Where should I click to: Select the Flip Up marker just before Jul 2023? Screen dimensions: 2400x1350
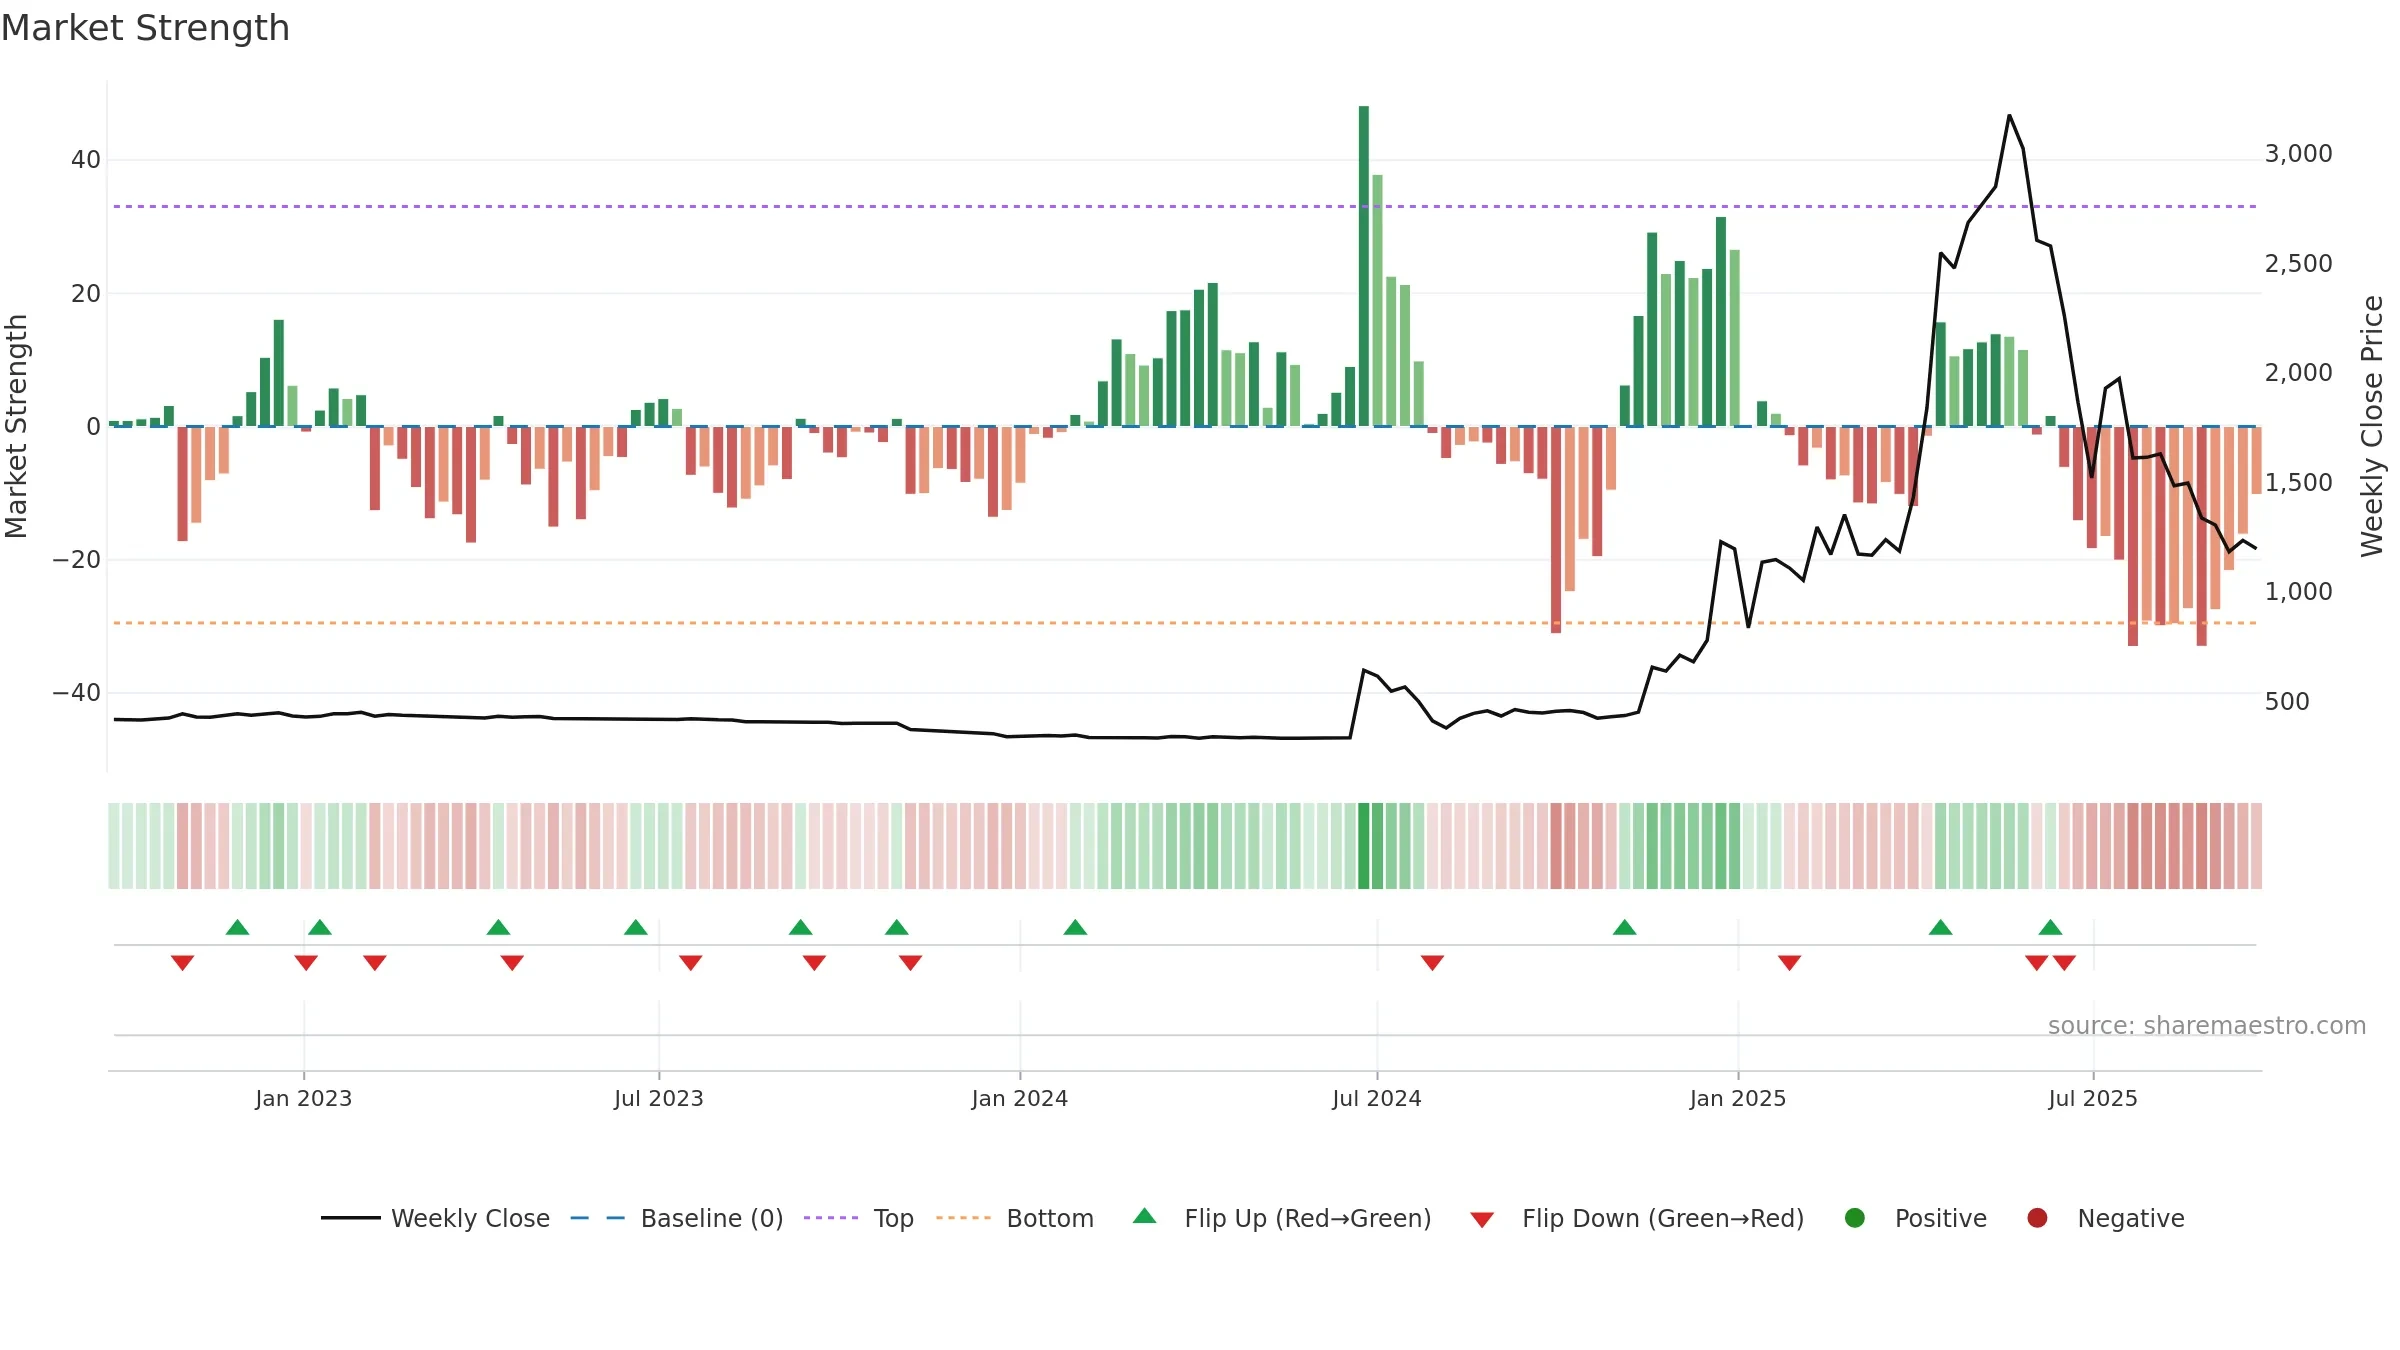(x=635, y=927)
